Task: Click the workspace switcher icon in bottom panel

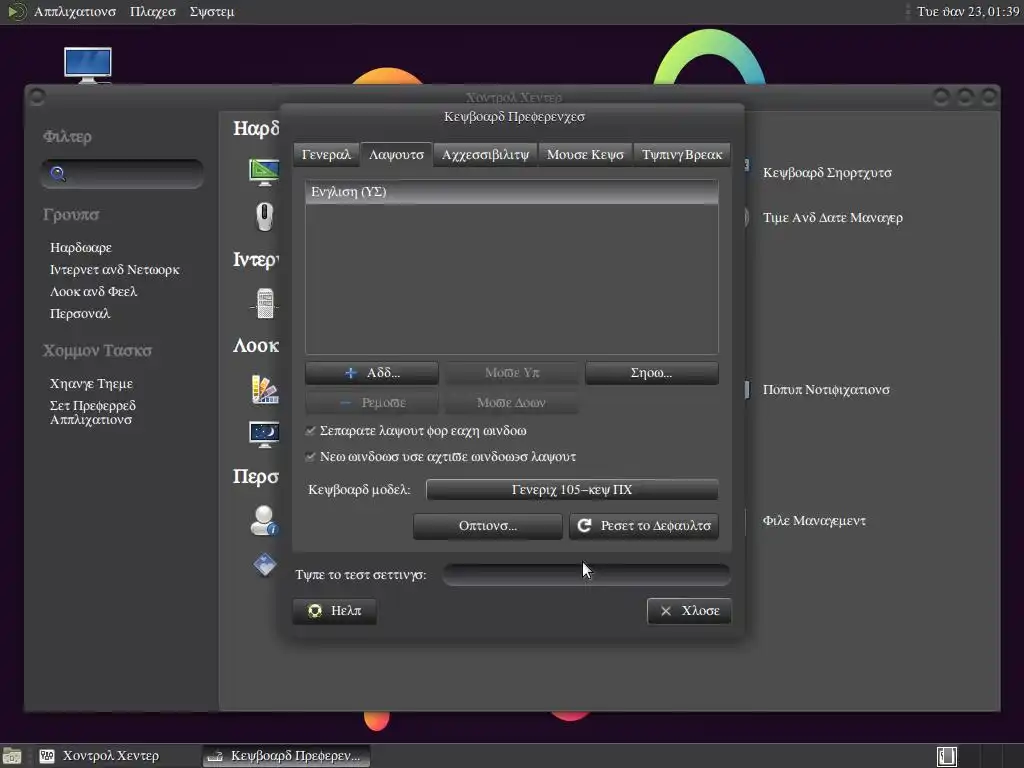Action: (947, 756)
